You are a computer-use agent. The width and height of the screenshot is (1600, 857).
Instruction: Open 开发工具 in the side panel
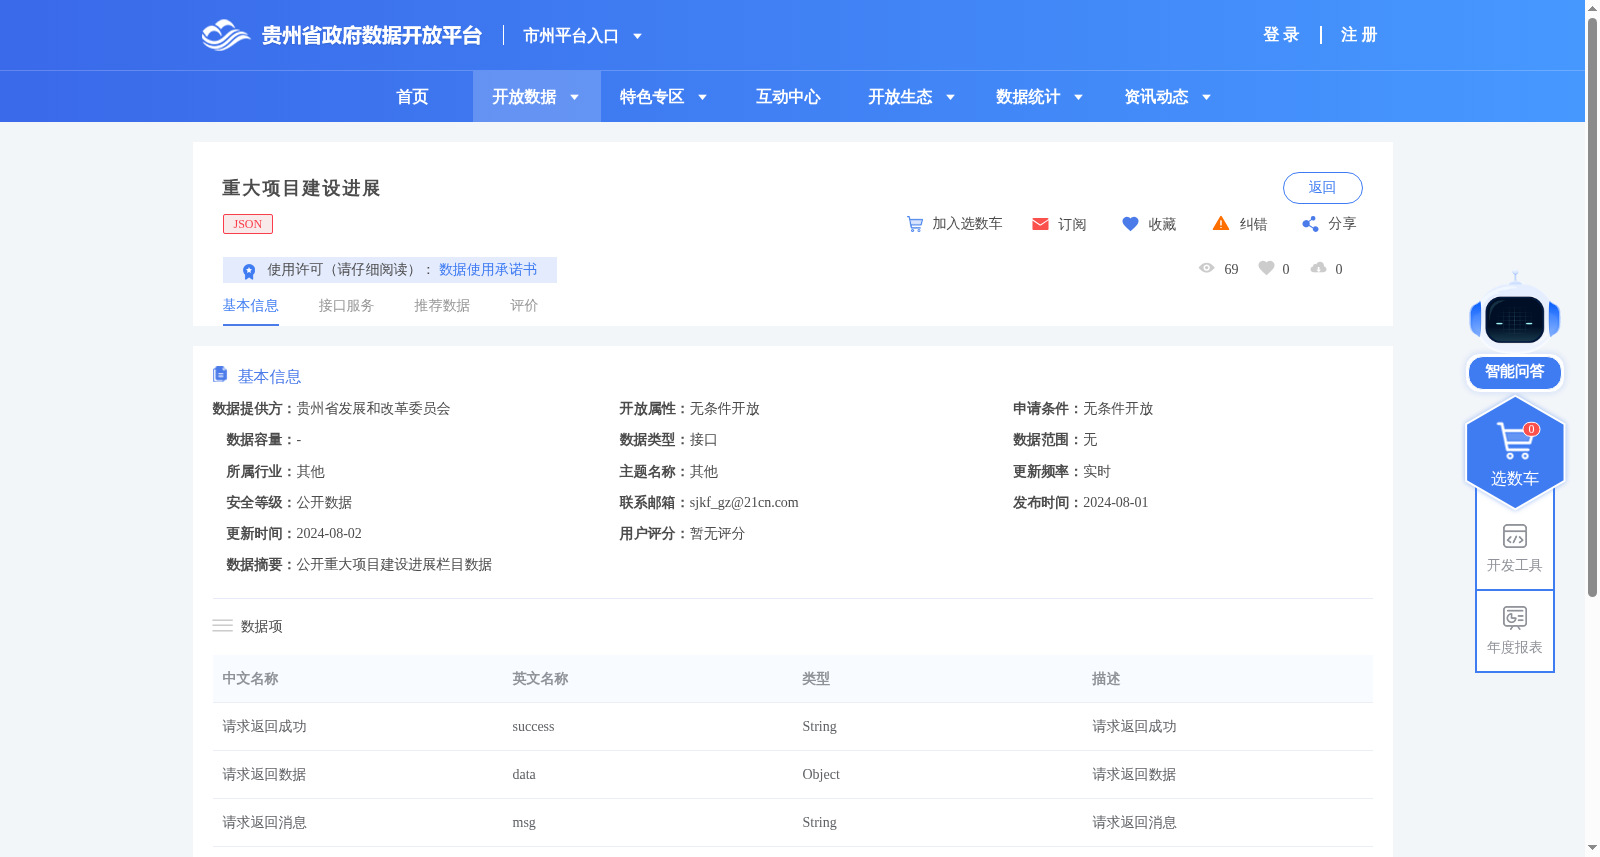click(x=1515, y=549)
